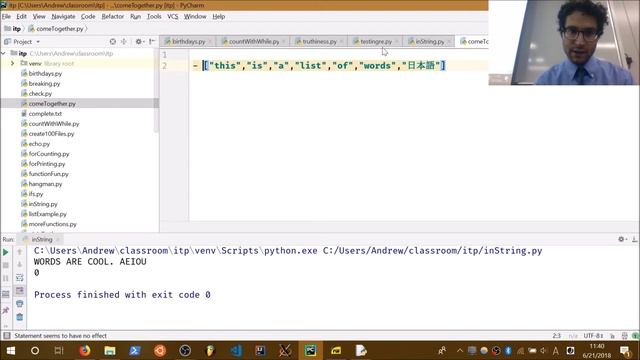Image resolution: width=640 pixels, height=360 pixels.
Task: Switch to the birthdays.py editor tab
Action: (189, 42)
